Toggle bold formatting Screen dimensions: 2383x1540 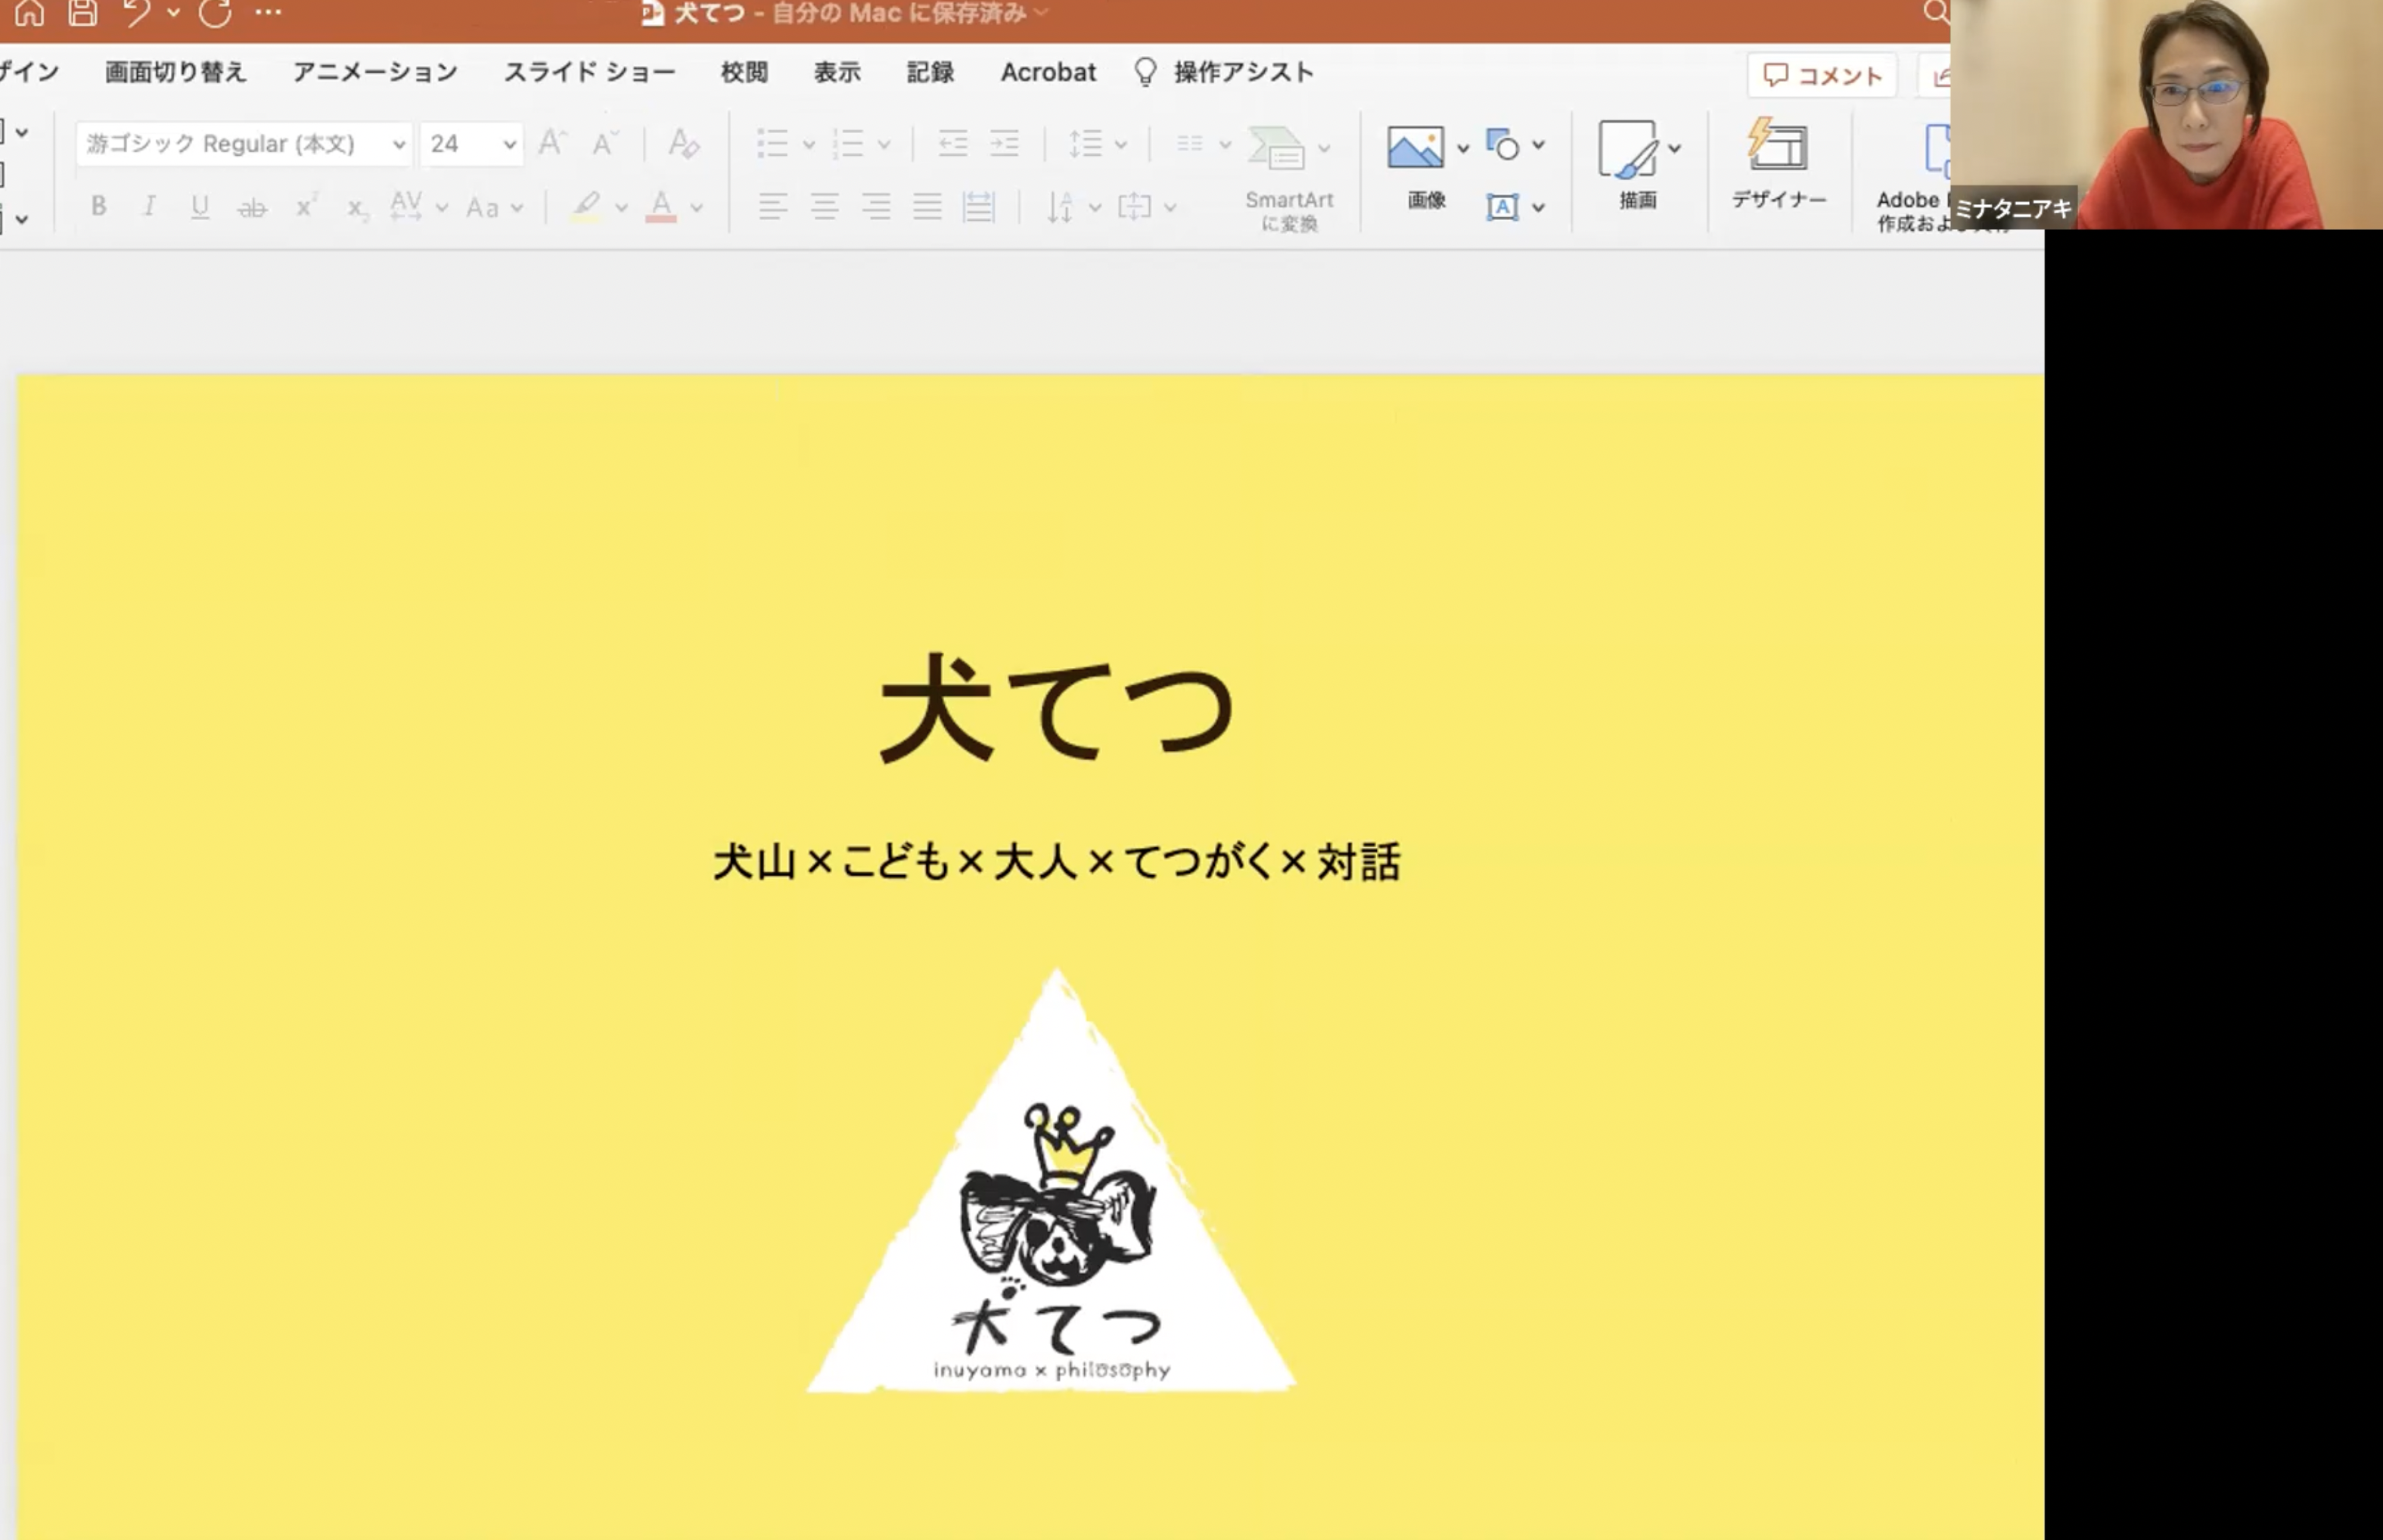(x=98, y=207)
